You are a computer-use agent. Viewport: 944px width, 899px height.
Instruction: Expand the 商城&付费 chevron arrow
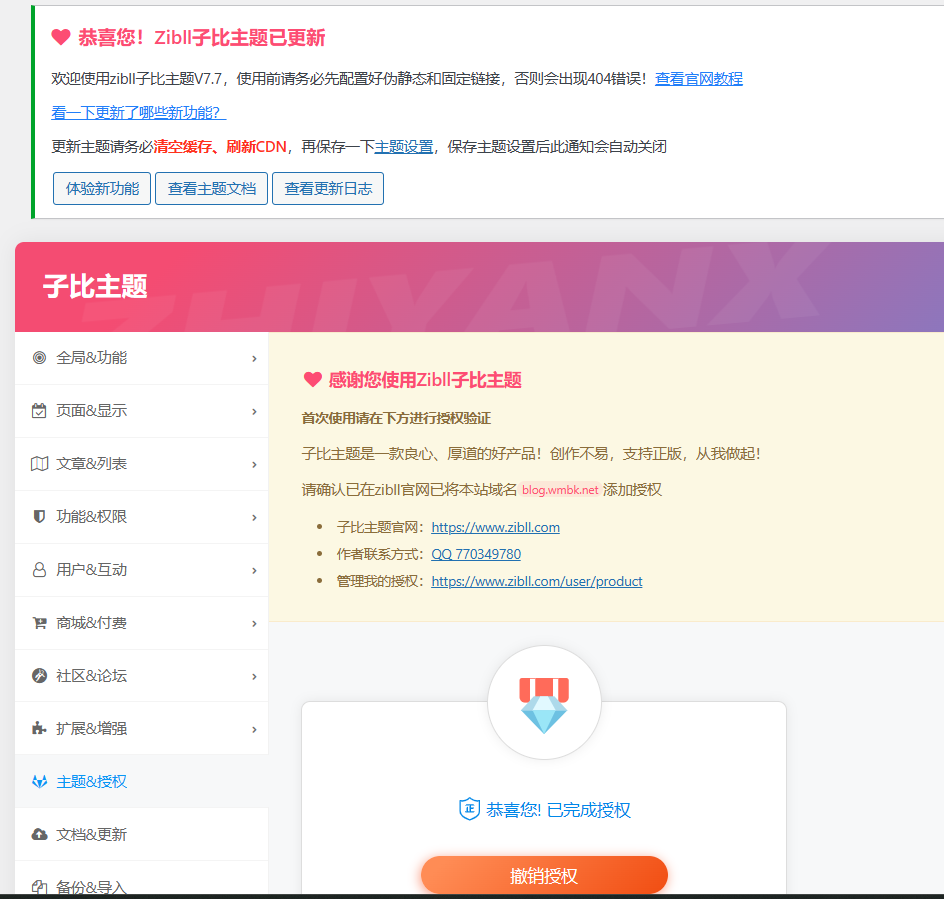coord(254,623)
